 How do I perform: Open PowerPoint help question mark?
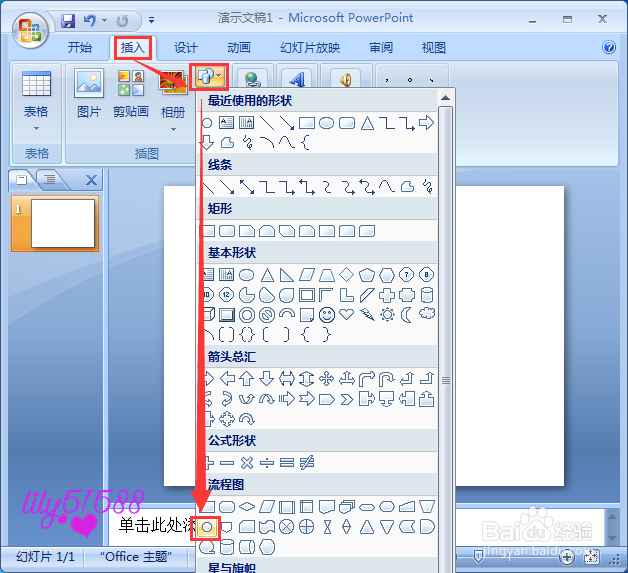(x=609, y=47)
